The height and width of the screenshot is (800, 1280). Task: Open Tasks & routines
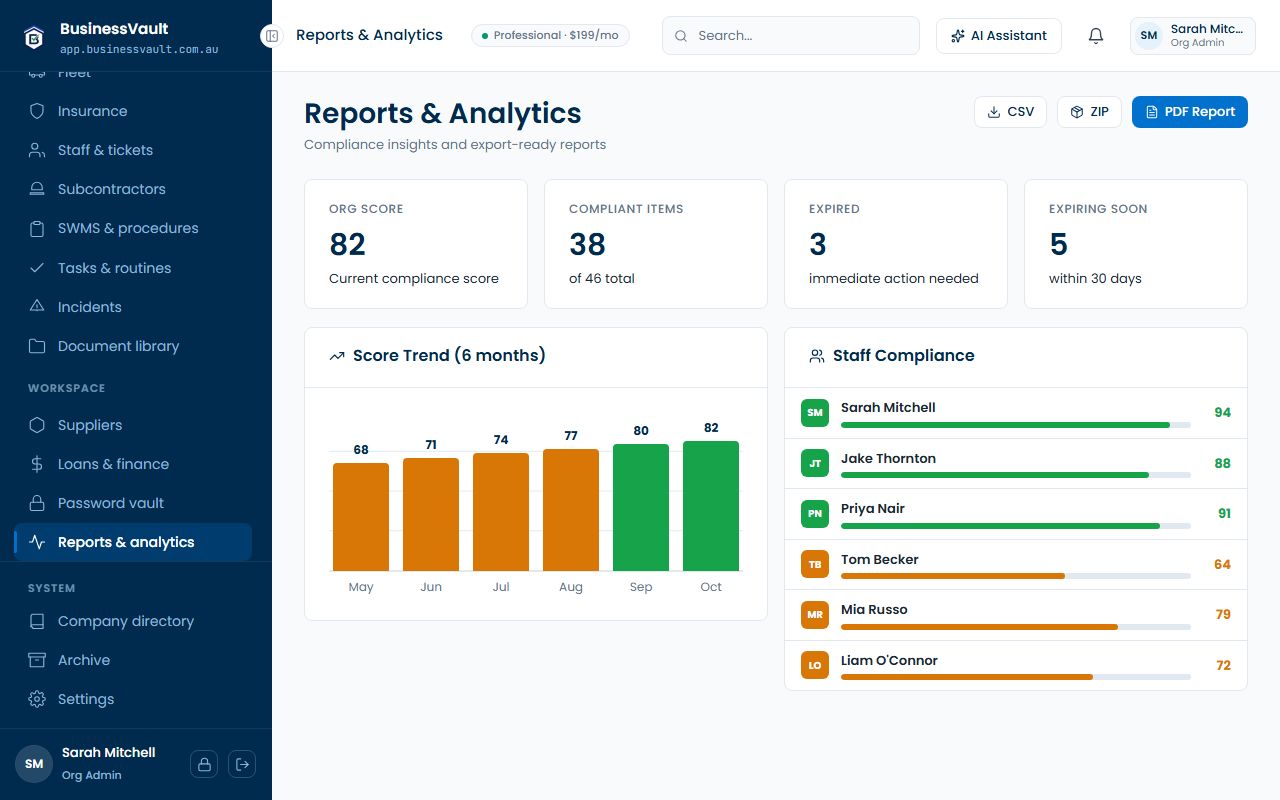coord(133,268)
